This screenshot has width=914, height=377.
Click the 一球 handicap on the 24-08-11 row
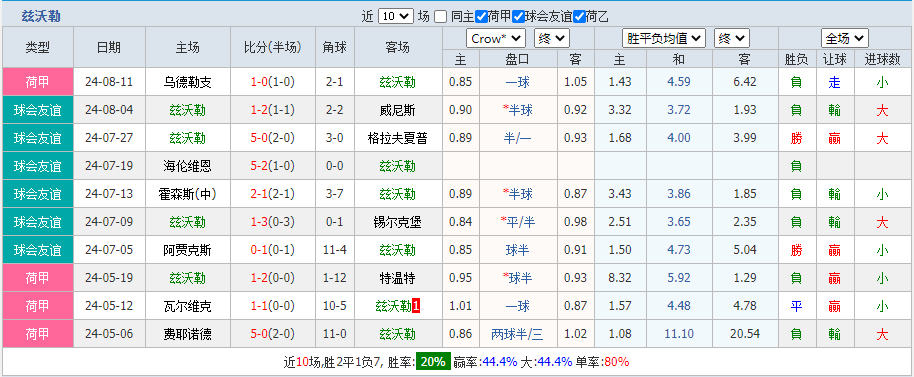coord(518,82)
